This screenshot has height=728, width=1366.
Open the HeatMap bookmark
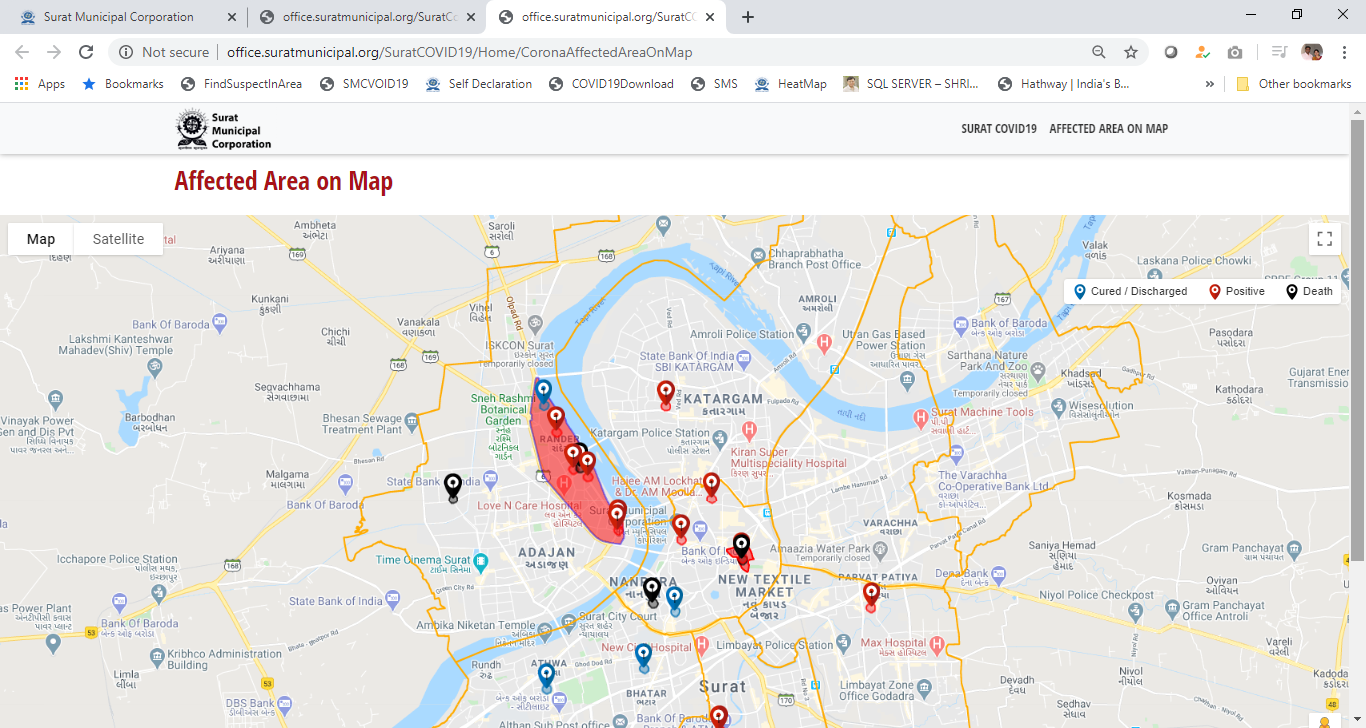coord(791,84)
